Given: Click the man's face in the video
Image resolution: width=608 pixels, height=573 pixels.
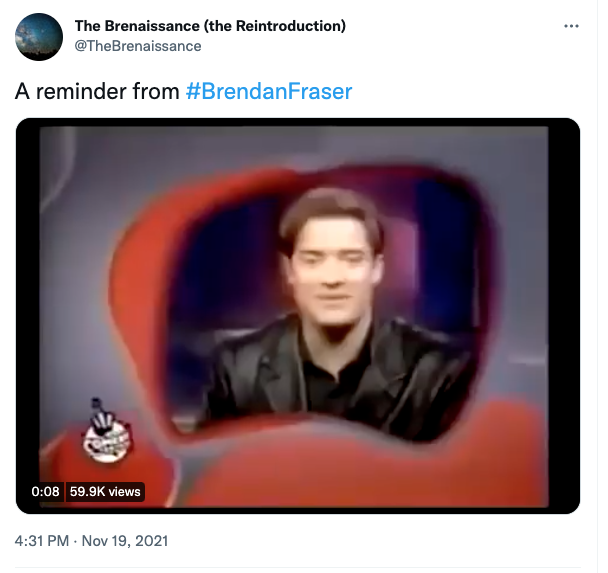Looking at the screenshot, I should (333, 271).
